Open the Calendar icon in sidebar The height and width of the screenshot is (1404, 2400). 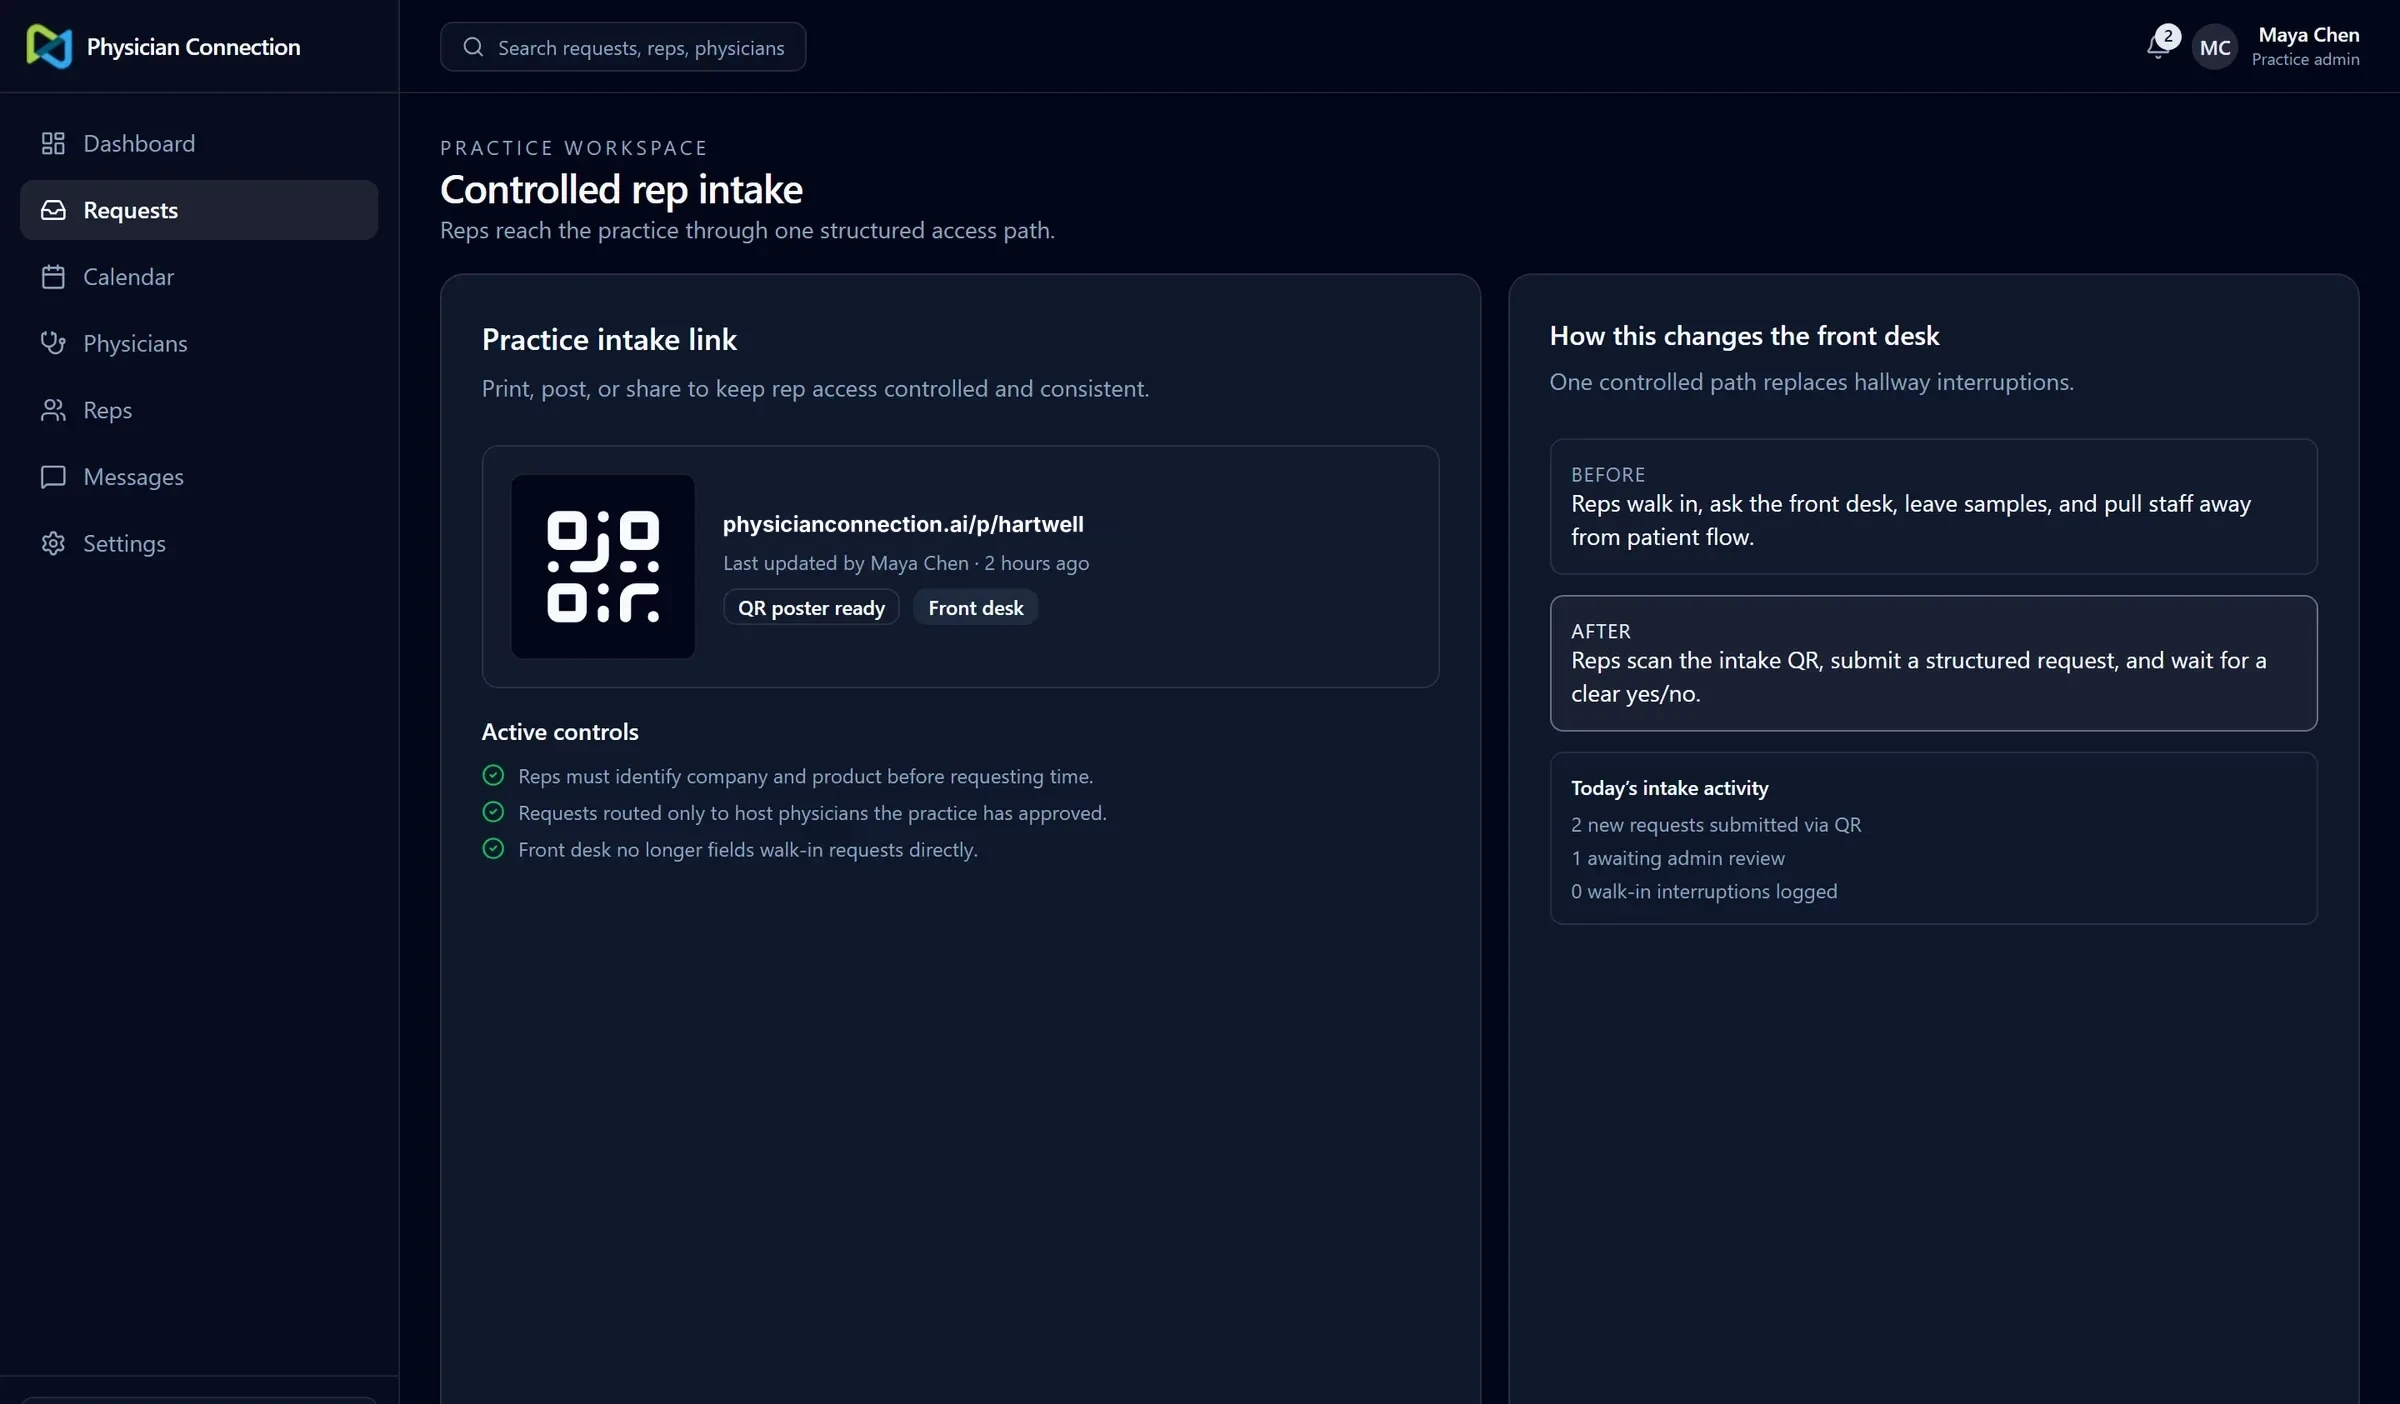(53, 277)
